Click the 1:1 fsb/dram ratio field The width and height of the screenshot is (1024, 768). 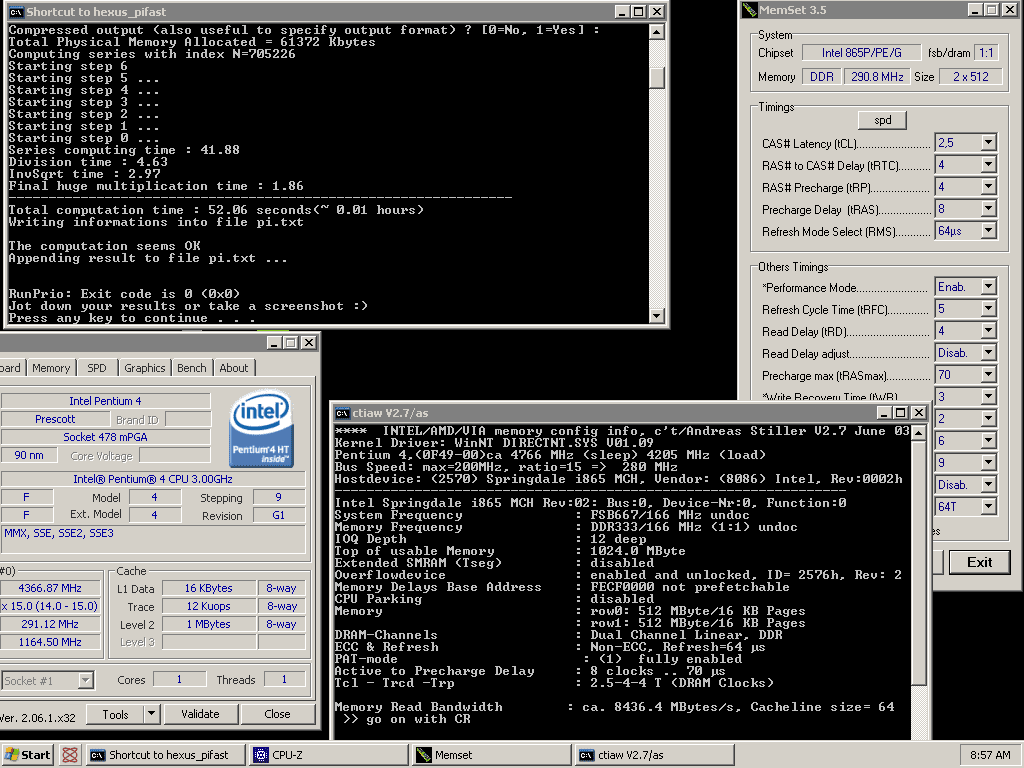(986, 53)
